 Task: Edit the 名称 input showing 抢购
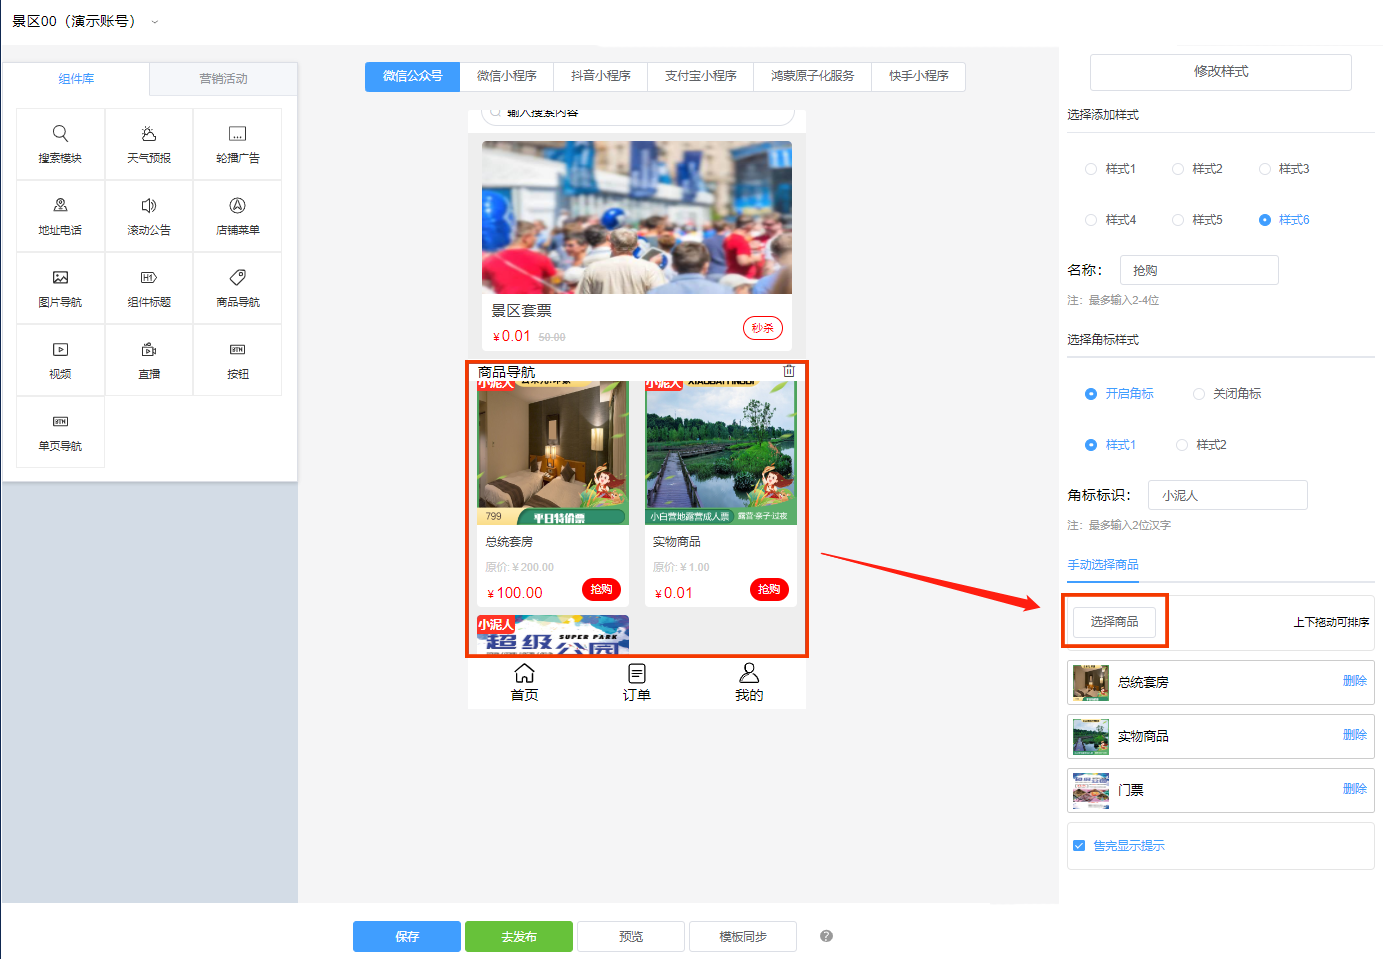(1198, 269)
